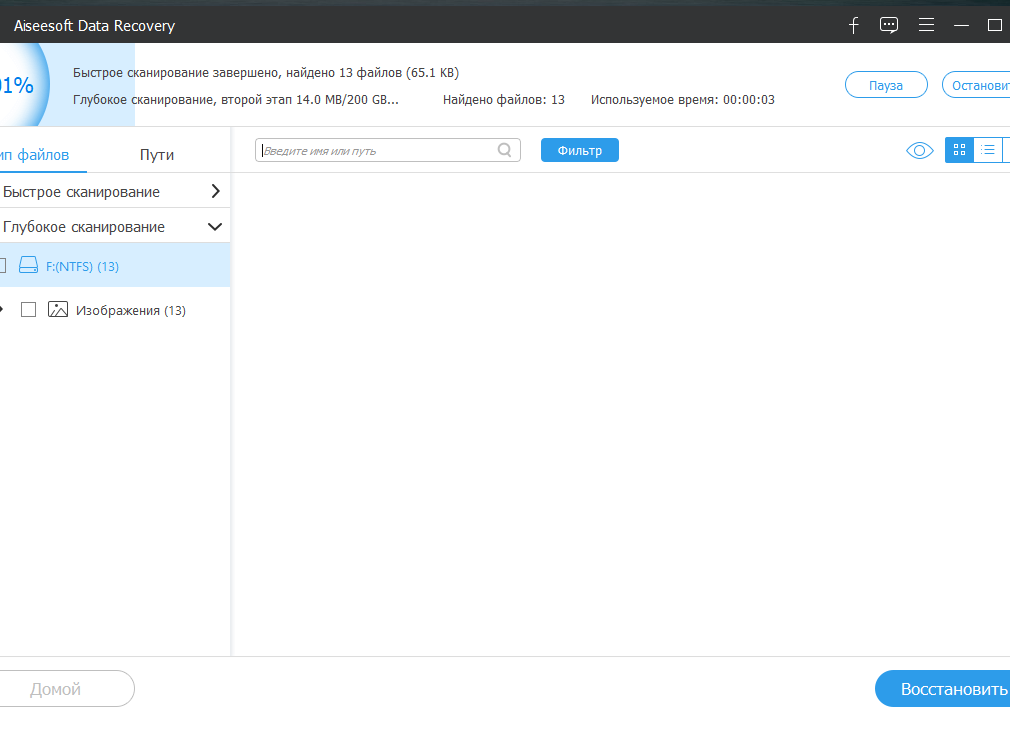This screenshot has width=1010, height=730.
Task: Click the circular scan progress indicator
Action: pyautogui.click(x=23, y=84)
